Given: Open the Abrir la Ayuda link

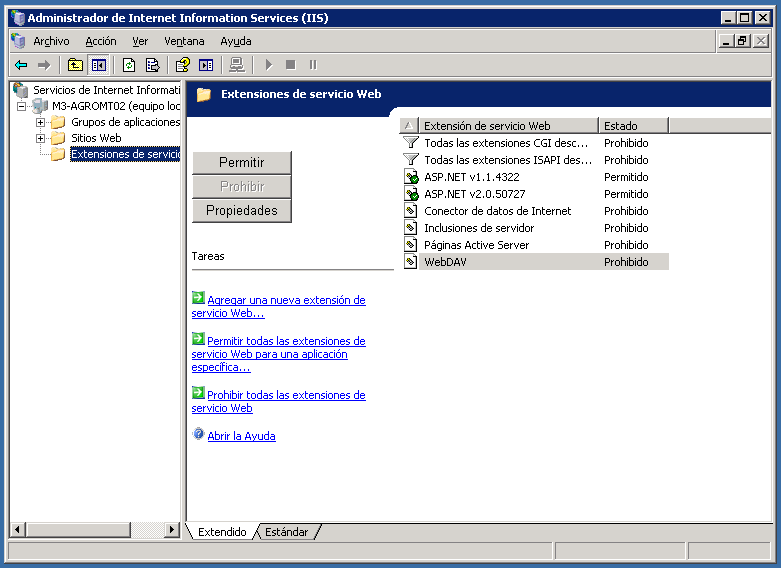Looking at the screenshot, I should [242, 436].
